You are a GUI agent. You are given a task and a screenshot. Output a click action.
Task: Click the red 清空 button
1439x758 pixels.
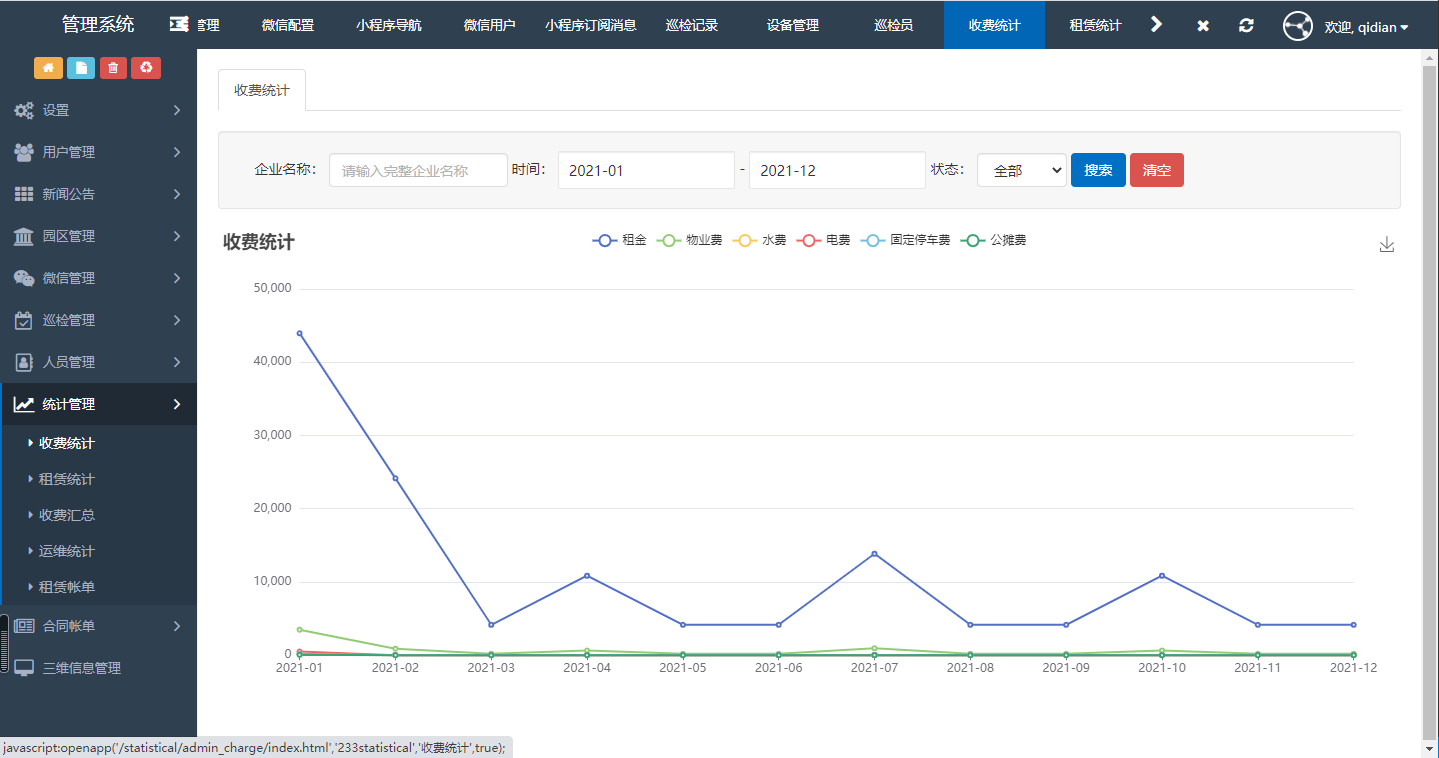point(1157,170)
